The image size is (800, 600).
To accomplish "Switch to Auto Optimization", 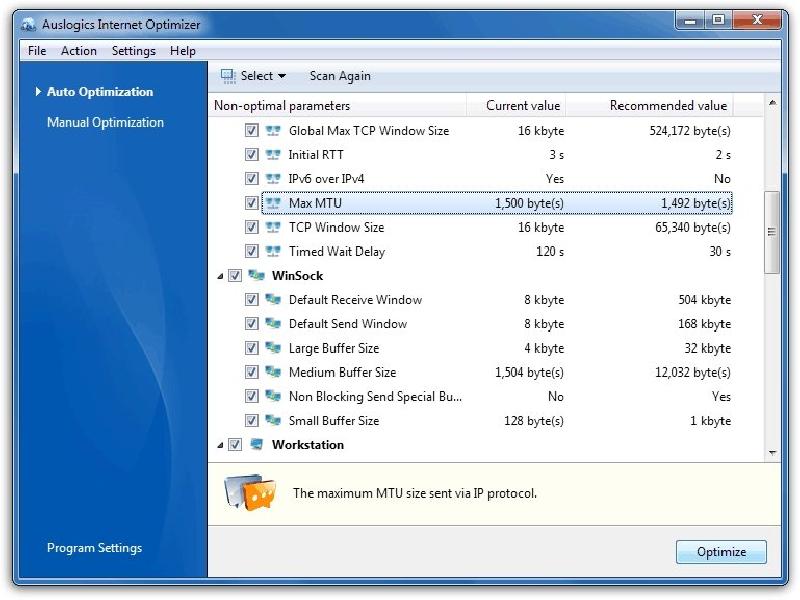I will click(x=100, y=92).
